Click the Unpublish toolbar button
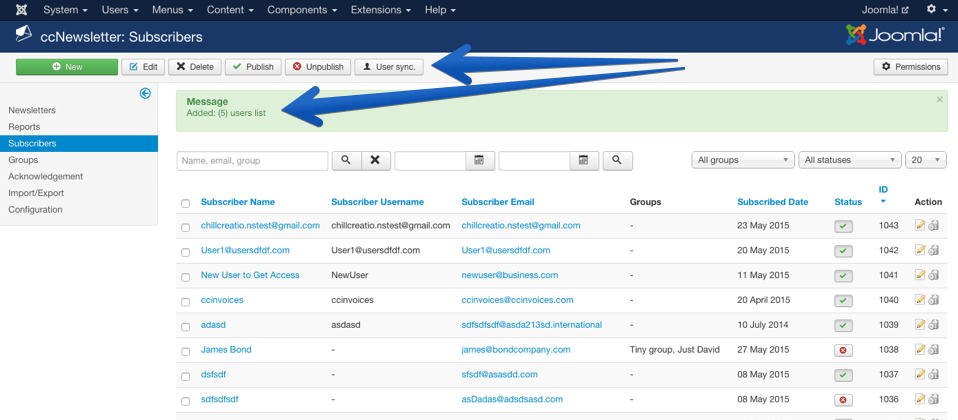This screenshot has width=958, height=420. [x=318, y=67]
